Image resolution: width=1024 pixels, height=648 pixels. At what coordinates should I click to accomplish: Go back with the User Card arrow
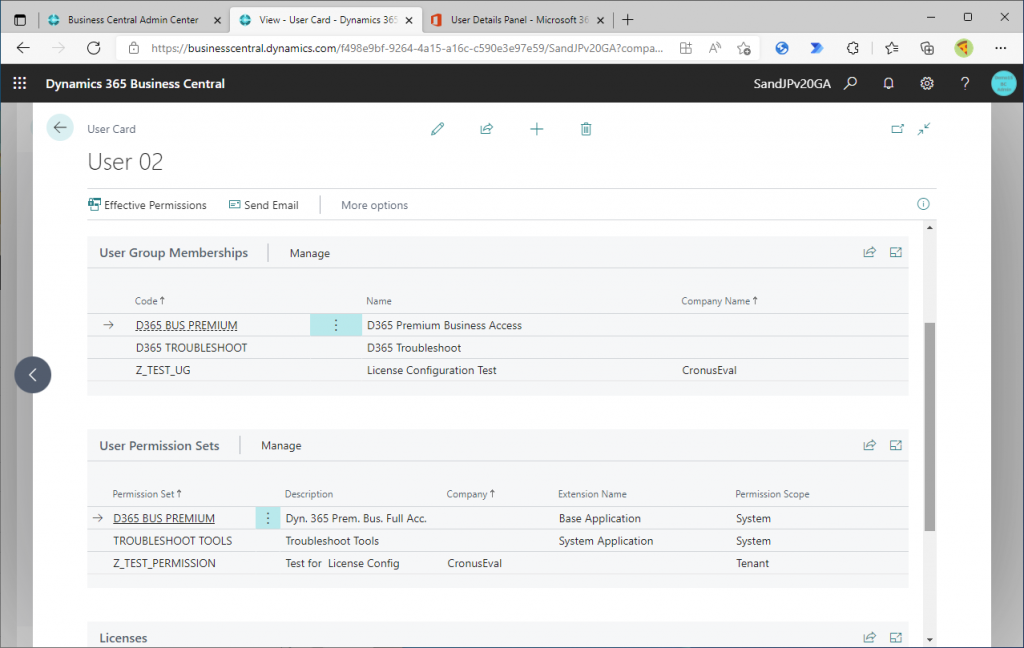tap(59, 128)
